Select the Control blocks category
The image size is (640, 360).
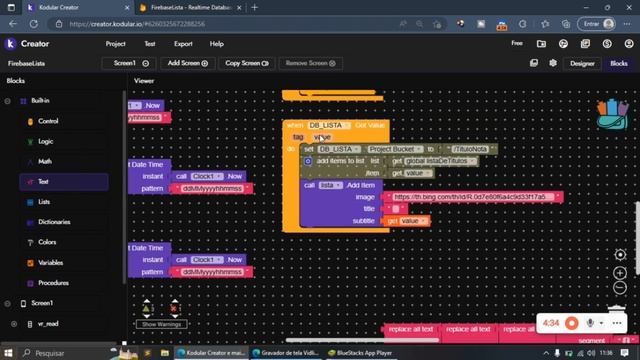coord(64,121)
